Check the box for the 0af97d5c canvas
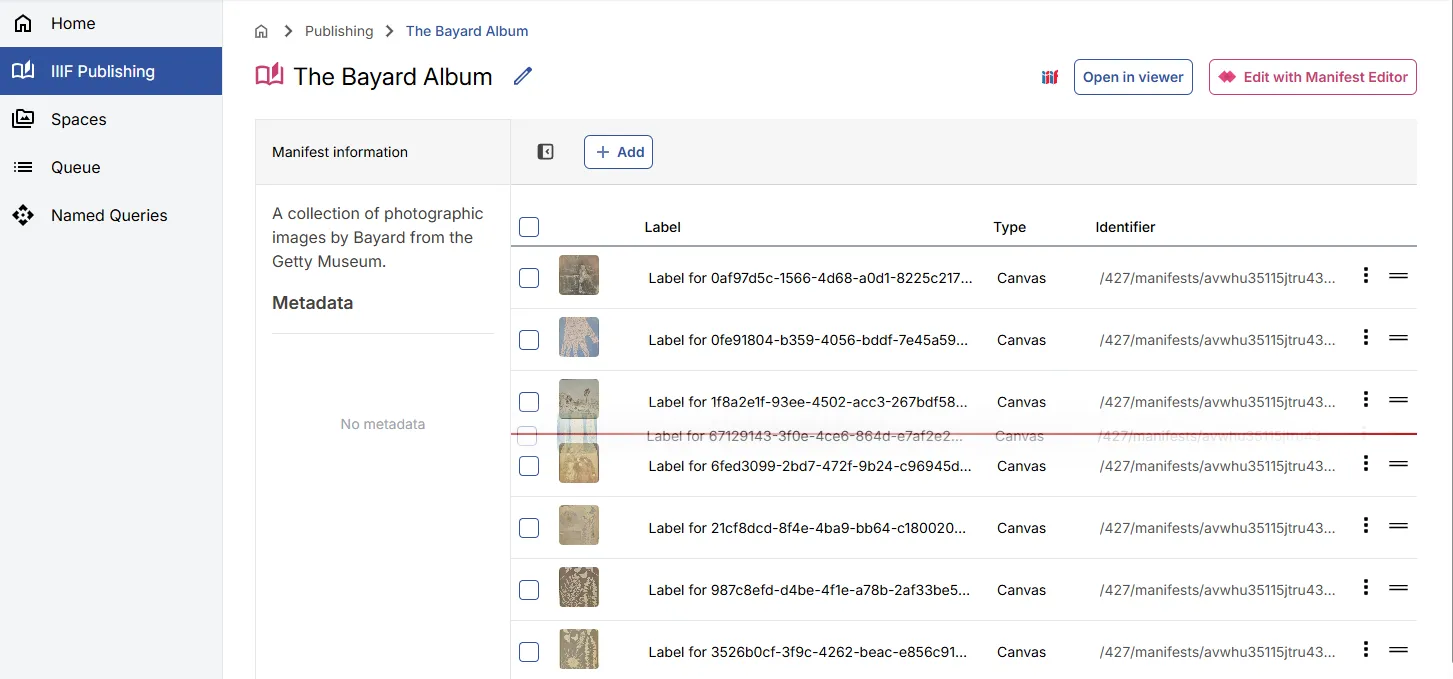The height and width of the screenshot is (679, 1453). (x=529, y=278)
